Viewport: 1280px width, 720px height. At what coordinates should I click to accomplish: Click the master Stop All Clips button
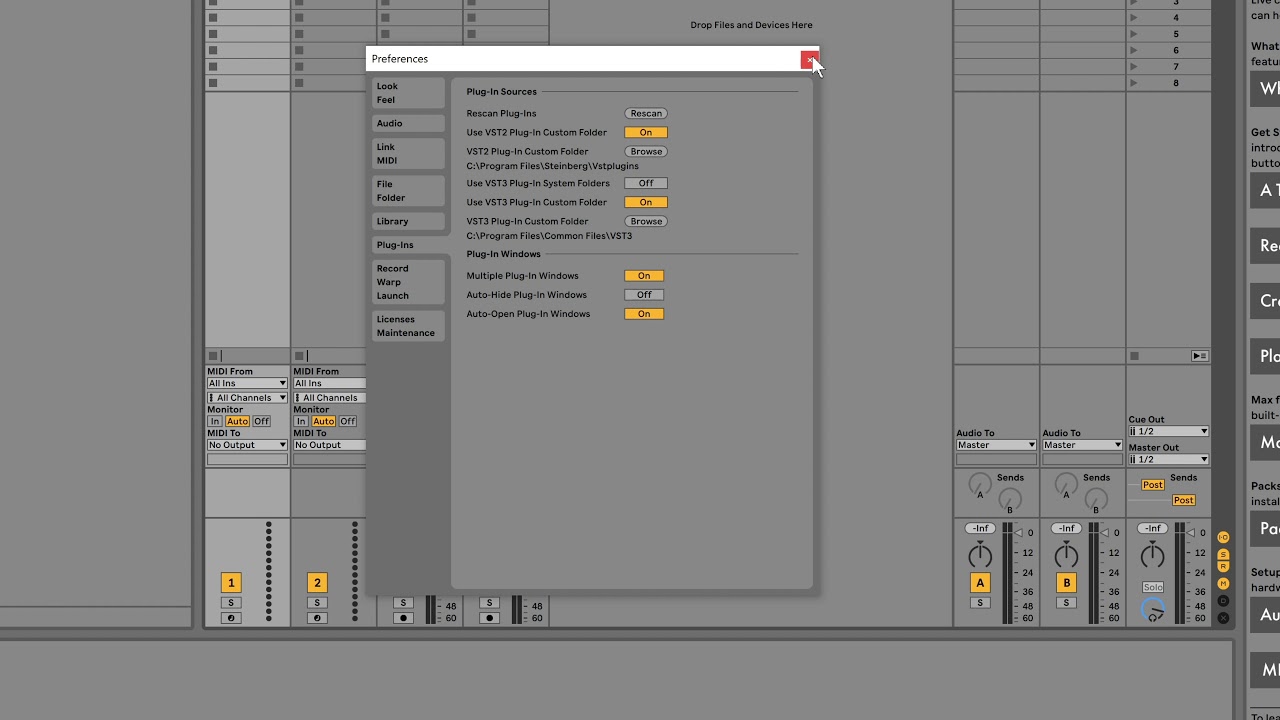tap(1134, 356)
